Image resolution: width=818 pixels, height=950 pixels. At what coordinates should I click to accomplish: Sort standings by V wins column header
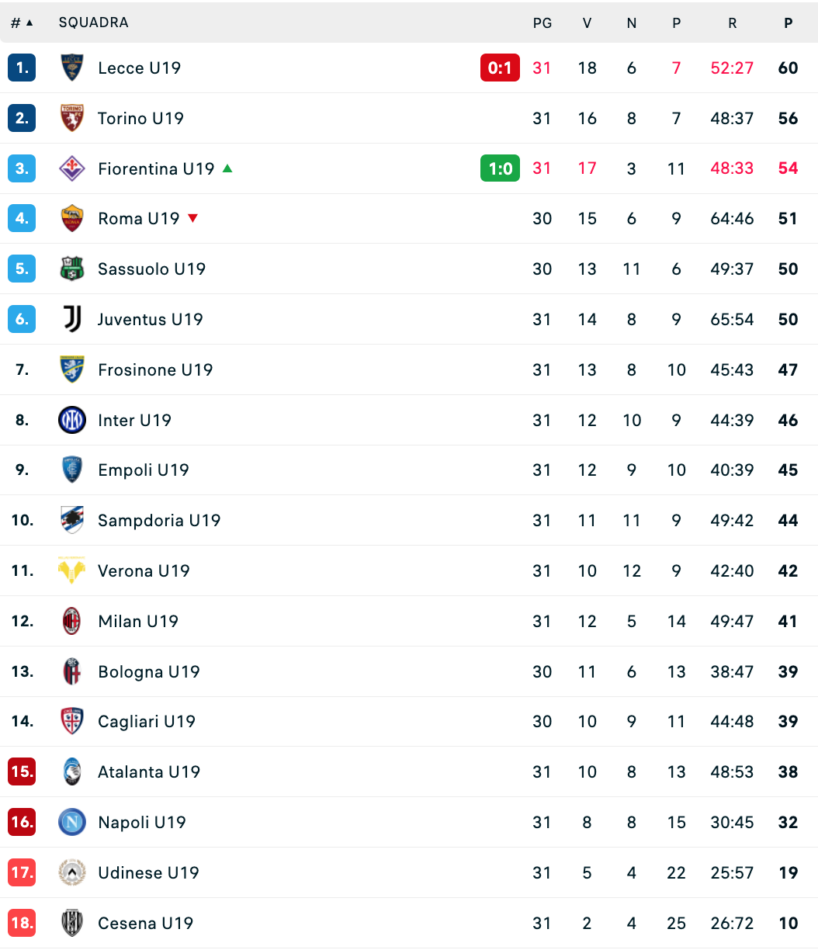tap(587, 22)
